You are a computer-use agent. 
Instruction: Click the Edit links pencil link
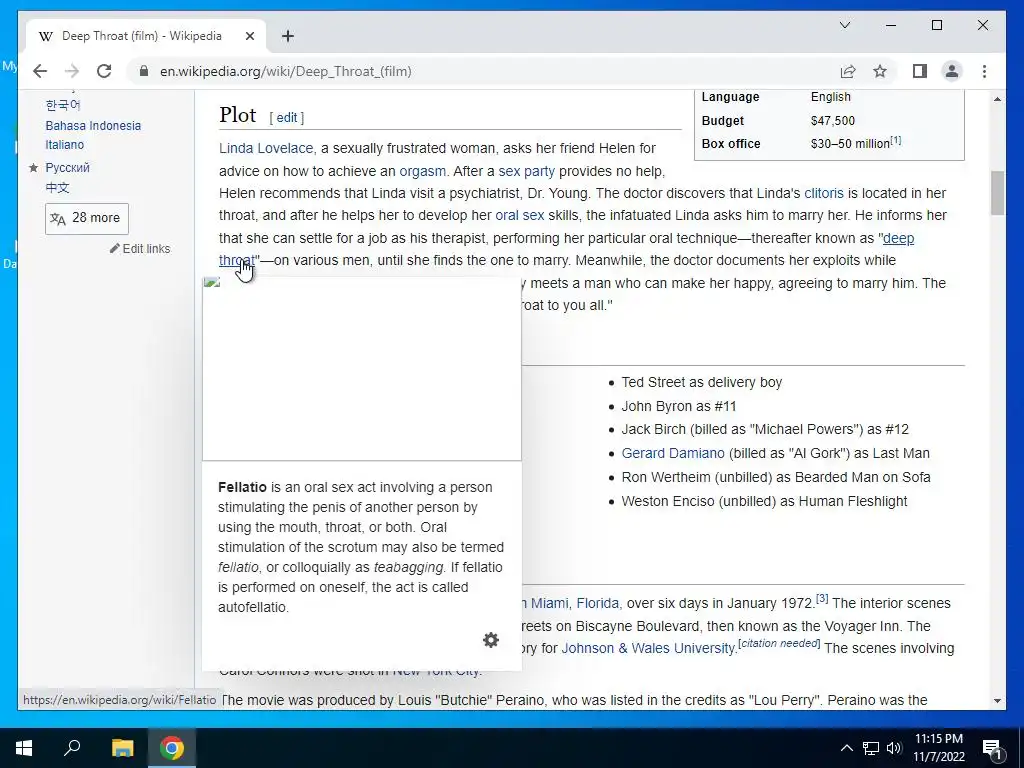pos(140,249)
